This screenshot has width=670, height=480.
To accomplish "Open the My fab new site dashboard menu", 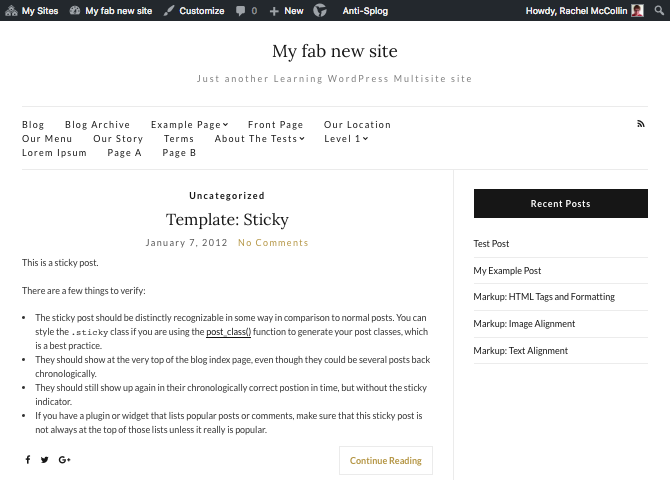I will [110, 11].
